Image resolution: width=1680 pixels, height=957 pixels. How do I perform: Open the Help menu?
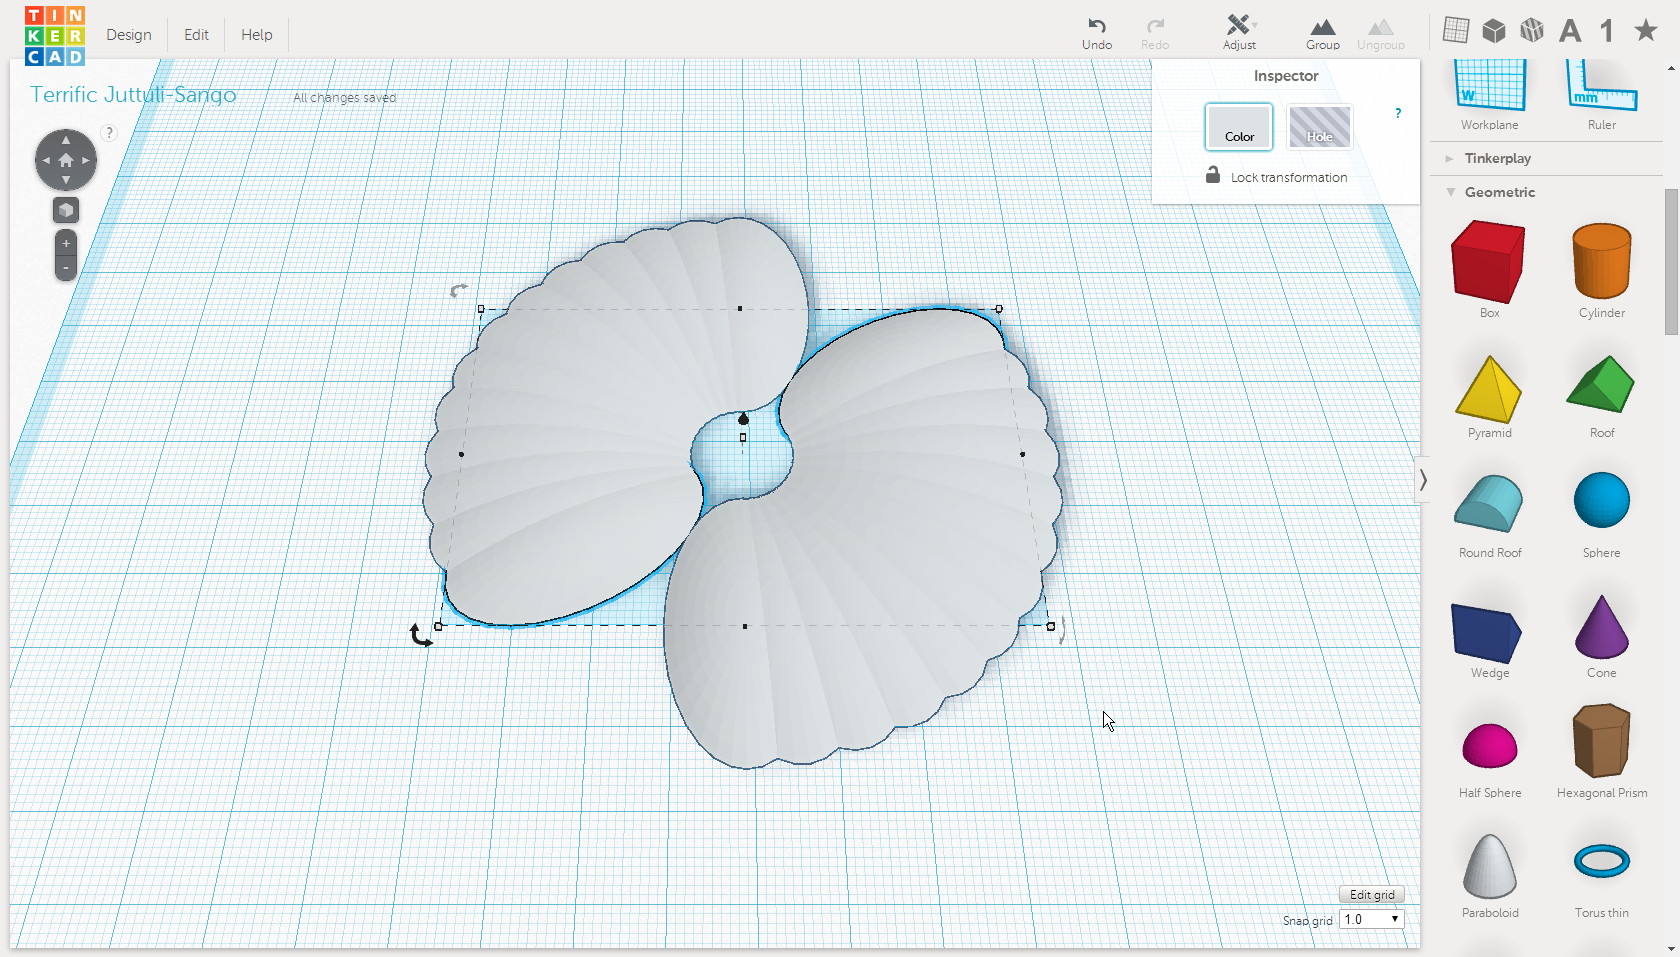click(x=257, y=34)
